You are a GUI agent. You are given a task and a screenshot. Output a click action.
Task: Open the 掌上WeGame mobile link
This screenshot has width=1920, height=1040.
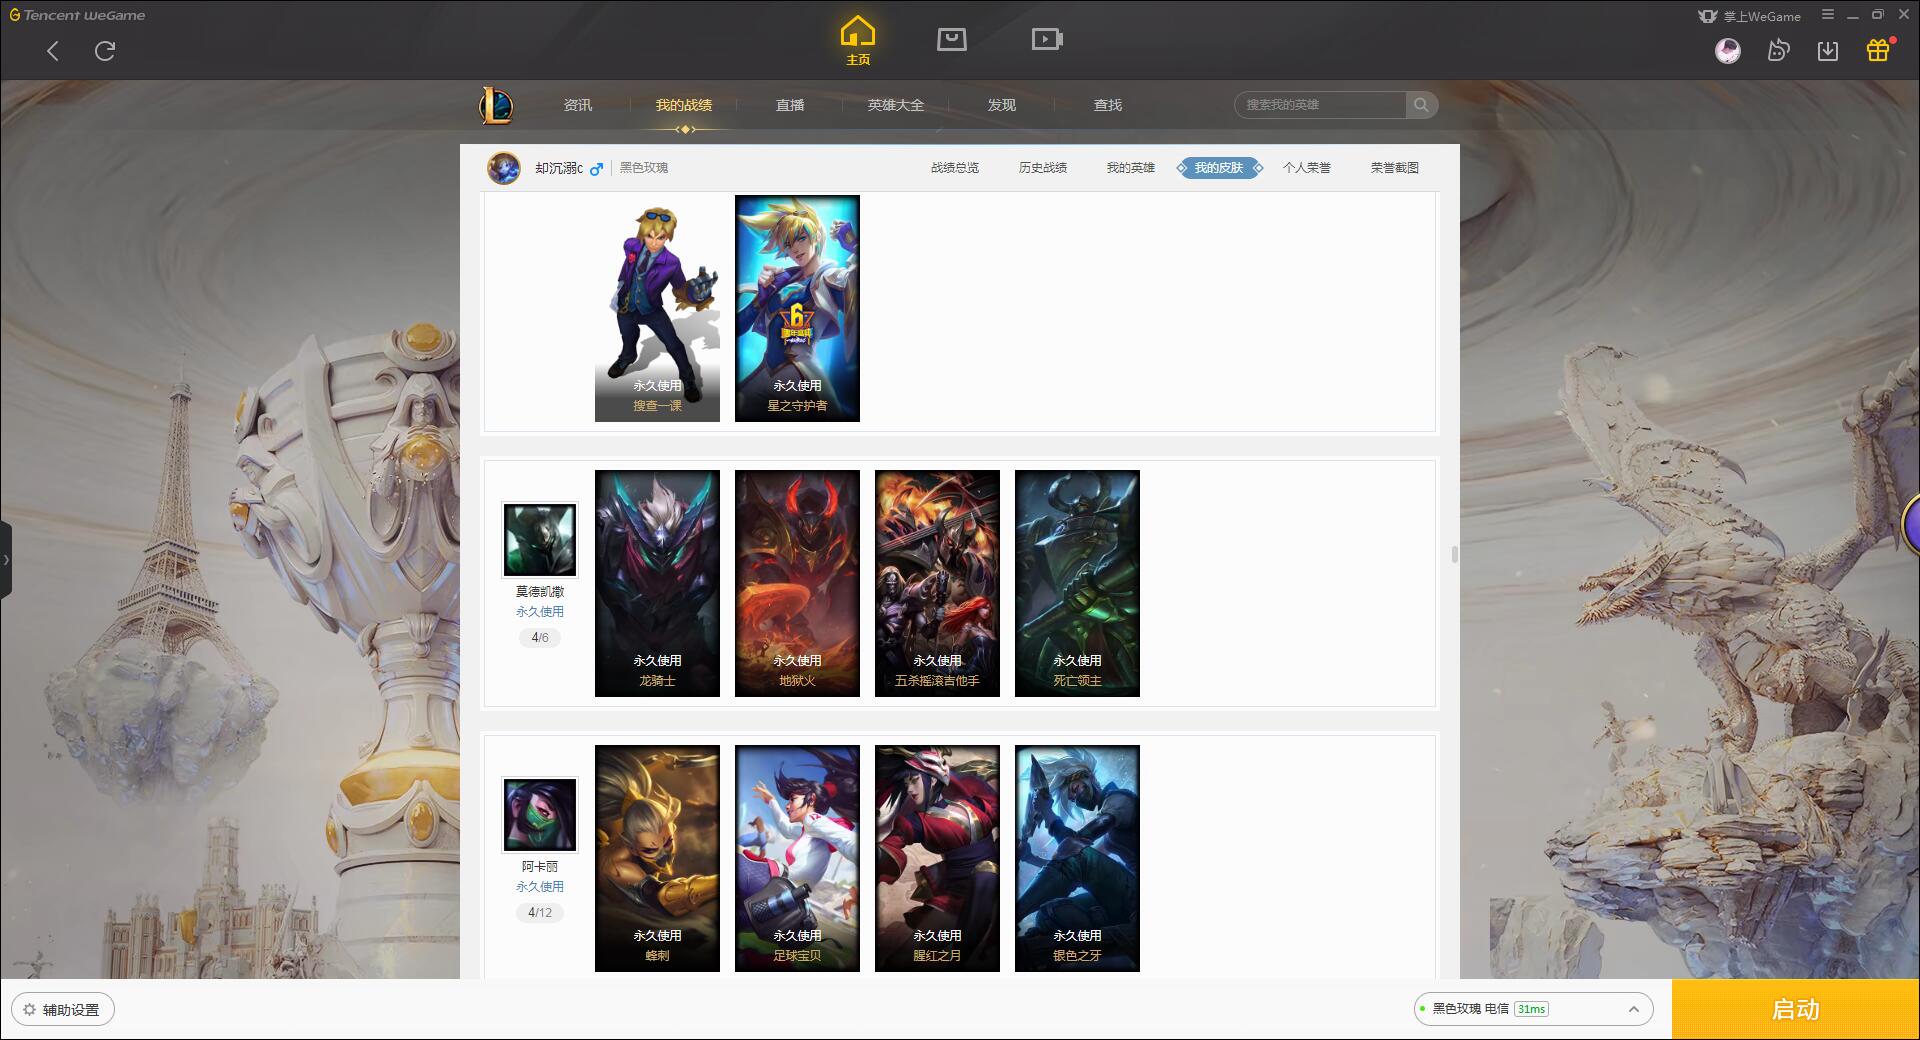(x=1750, y=16)
